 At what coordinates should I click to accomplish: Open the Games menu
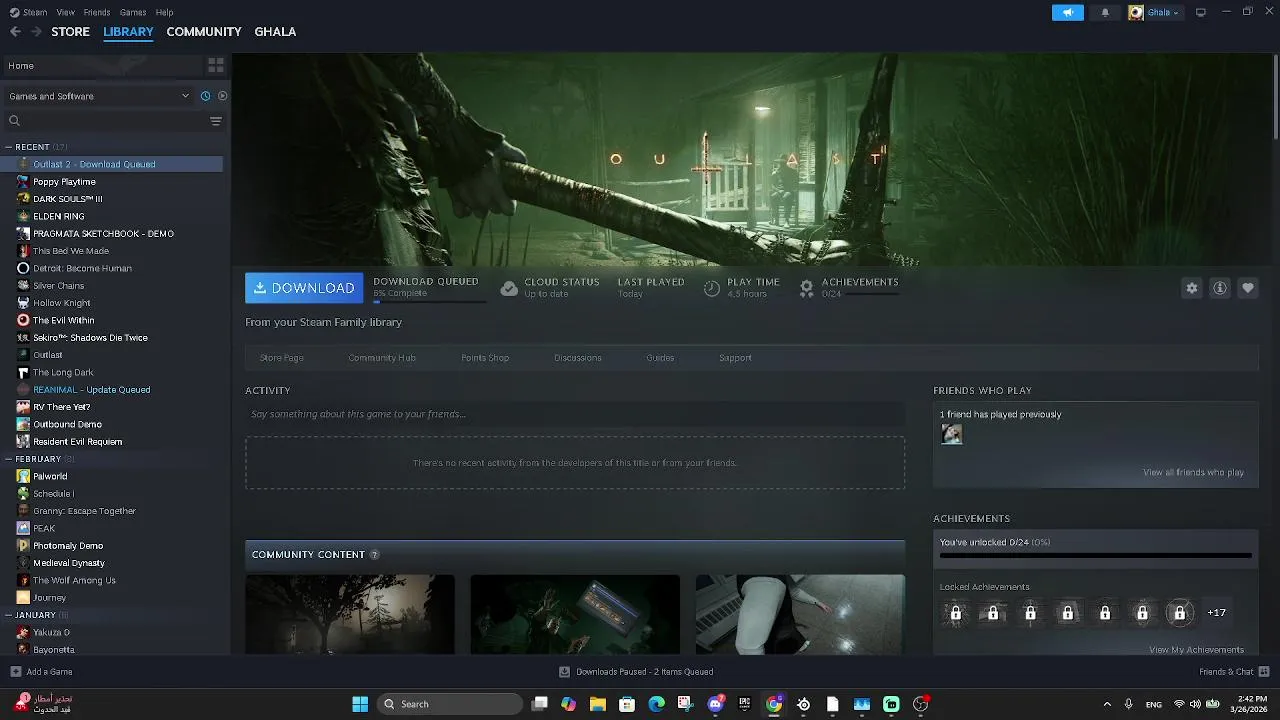tap(133, 12)
